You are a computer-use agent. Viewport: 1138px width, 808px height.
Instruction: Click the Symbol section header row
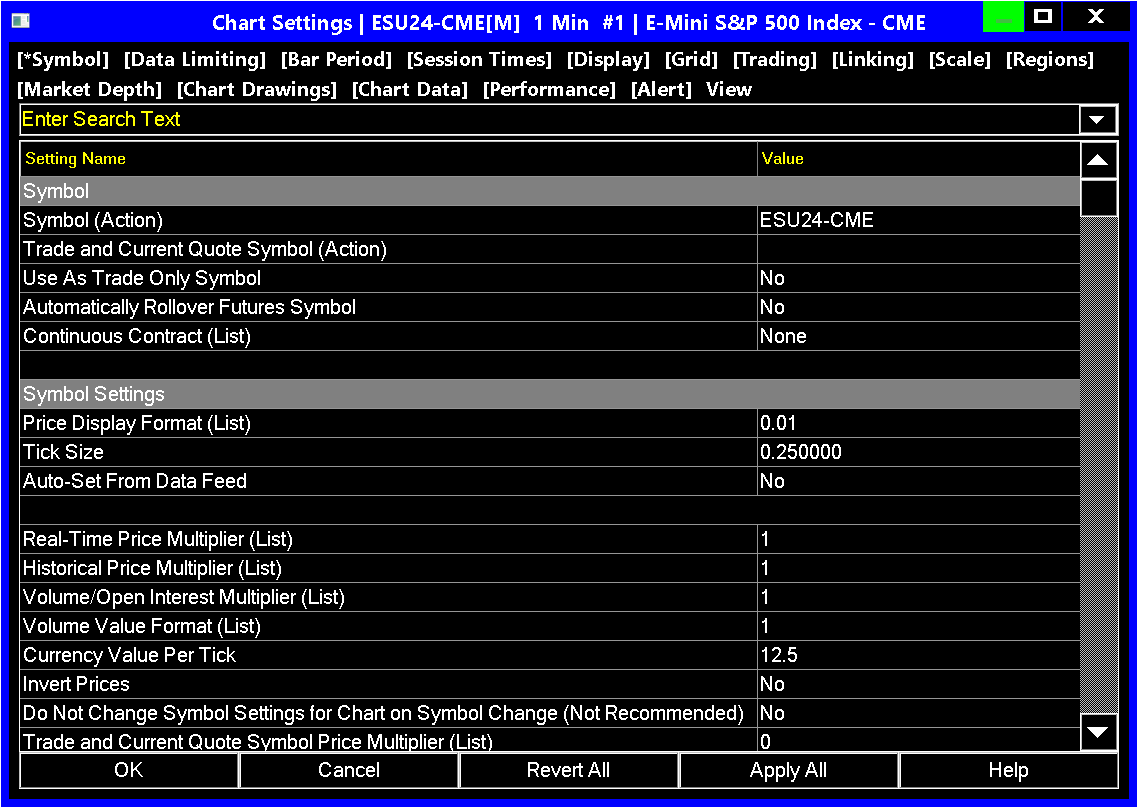pos(549,191)
